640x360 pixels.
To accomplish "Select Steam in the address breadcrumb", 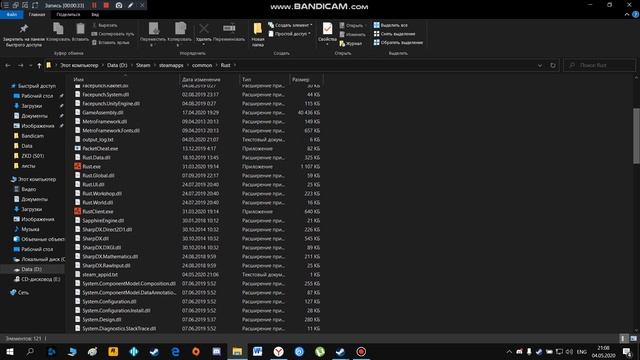I will [x=143, y=65].
